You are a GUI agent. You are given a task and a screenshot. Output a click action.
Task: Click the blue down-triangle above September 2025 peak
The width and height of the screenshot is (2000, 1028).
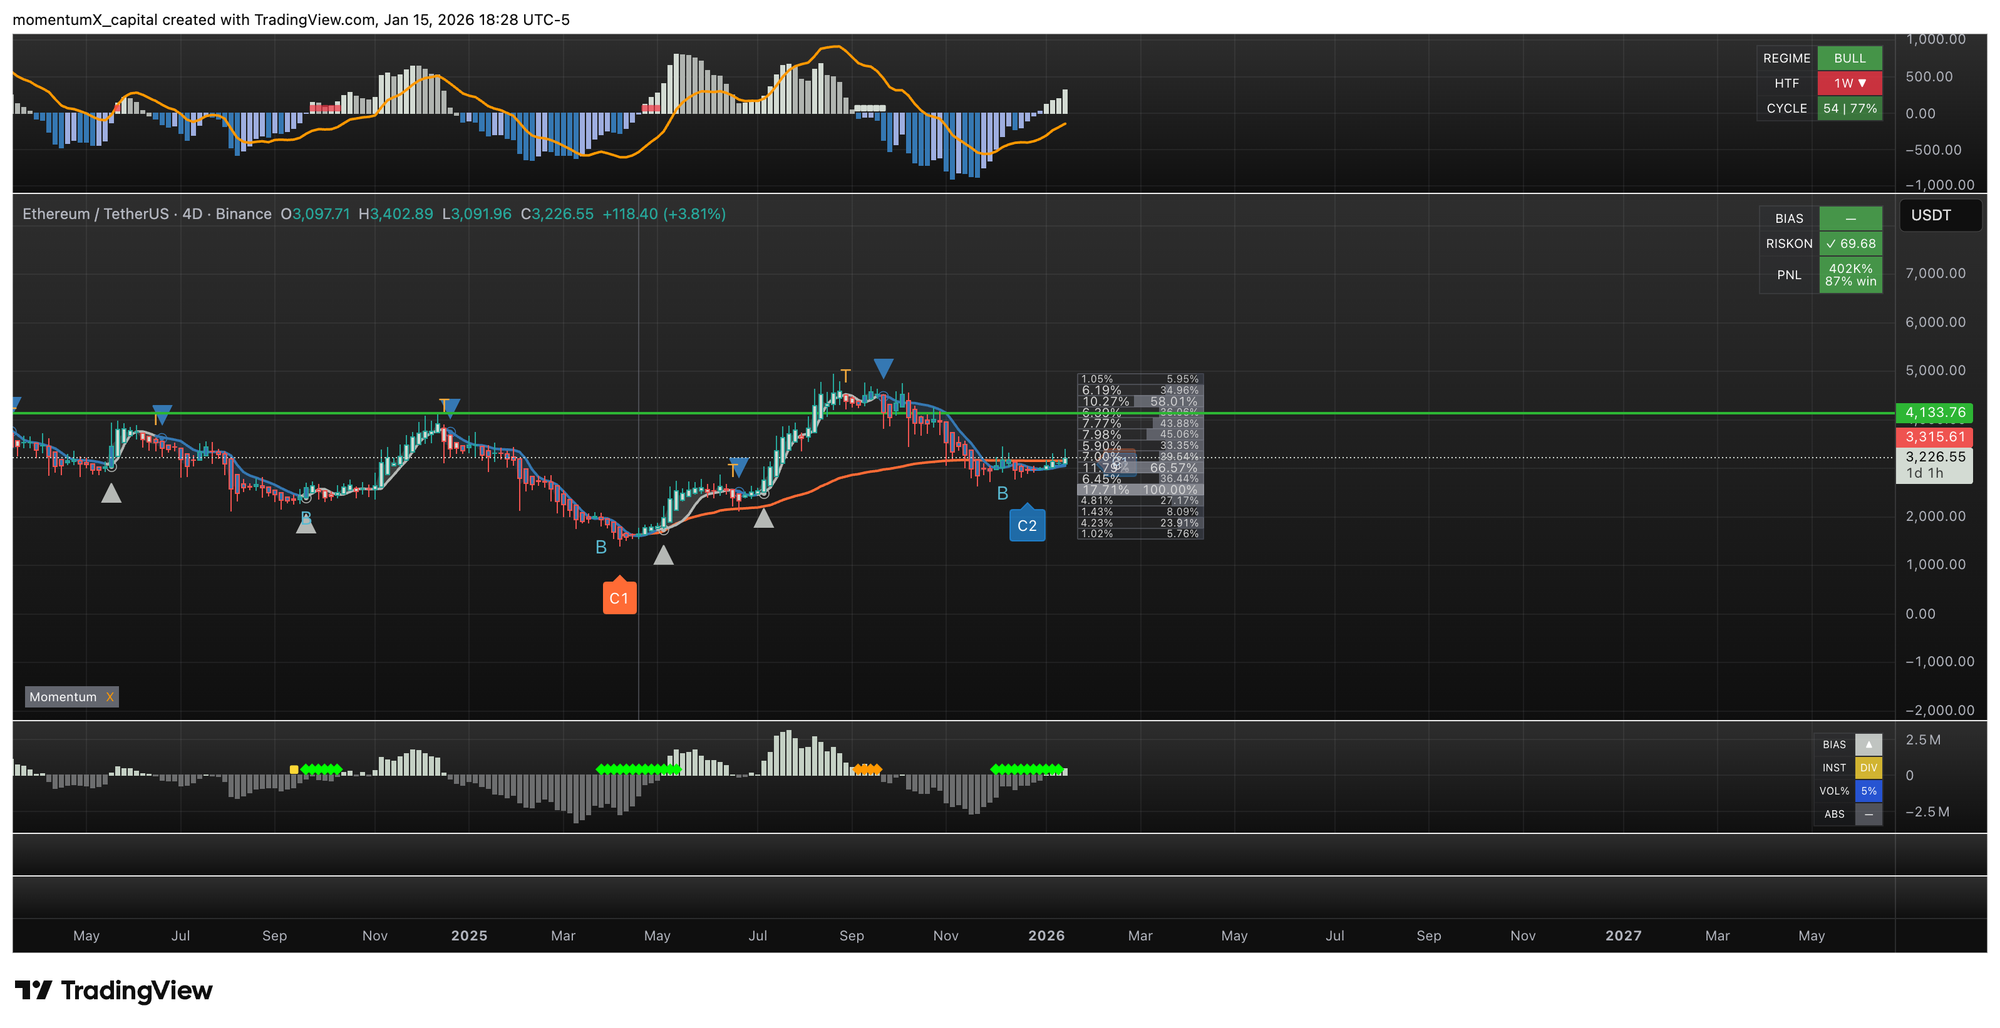point(883,368)
